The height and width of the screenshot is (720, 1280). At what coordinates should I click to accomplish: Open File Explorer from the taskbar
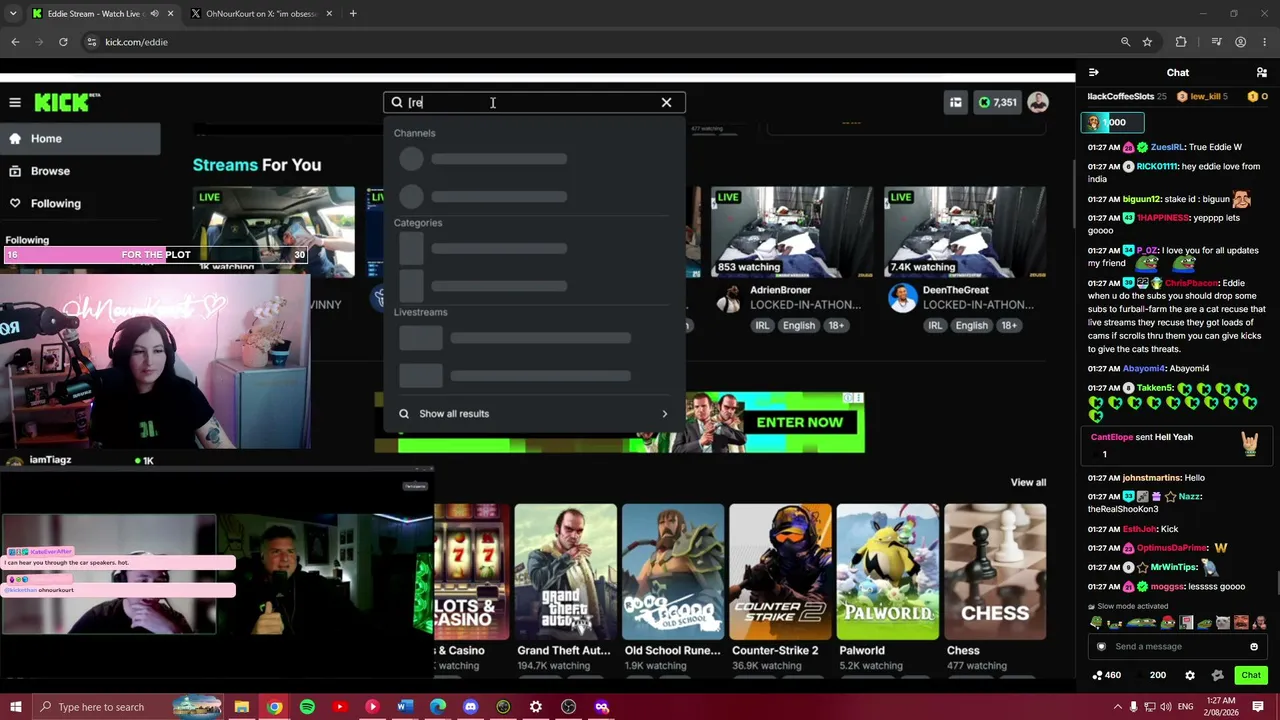click(x=242, y=707)
